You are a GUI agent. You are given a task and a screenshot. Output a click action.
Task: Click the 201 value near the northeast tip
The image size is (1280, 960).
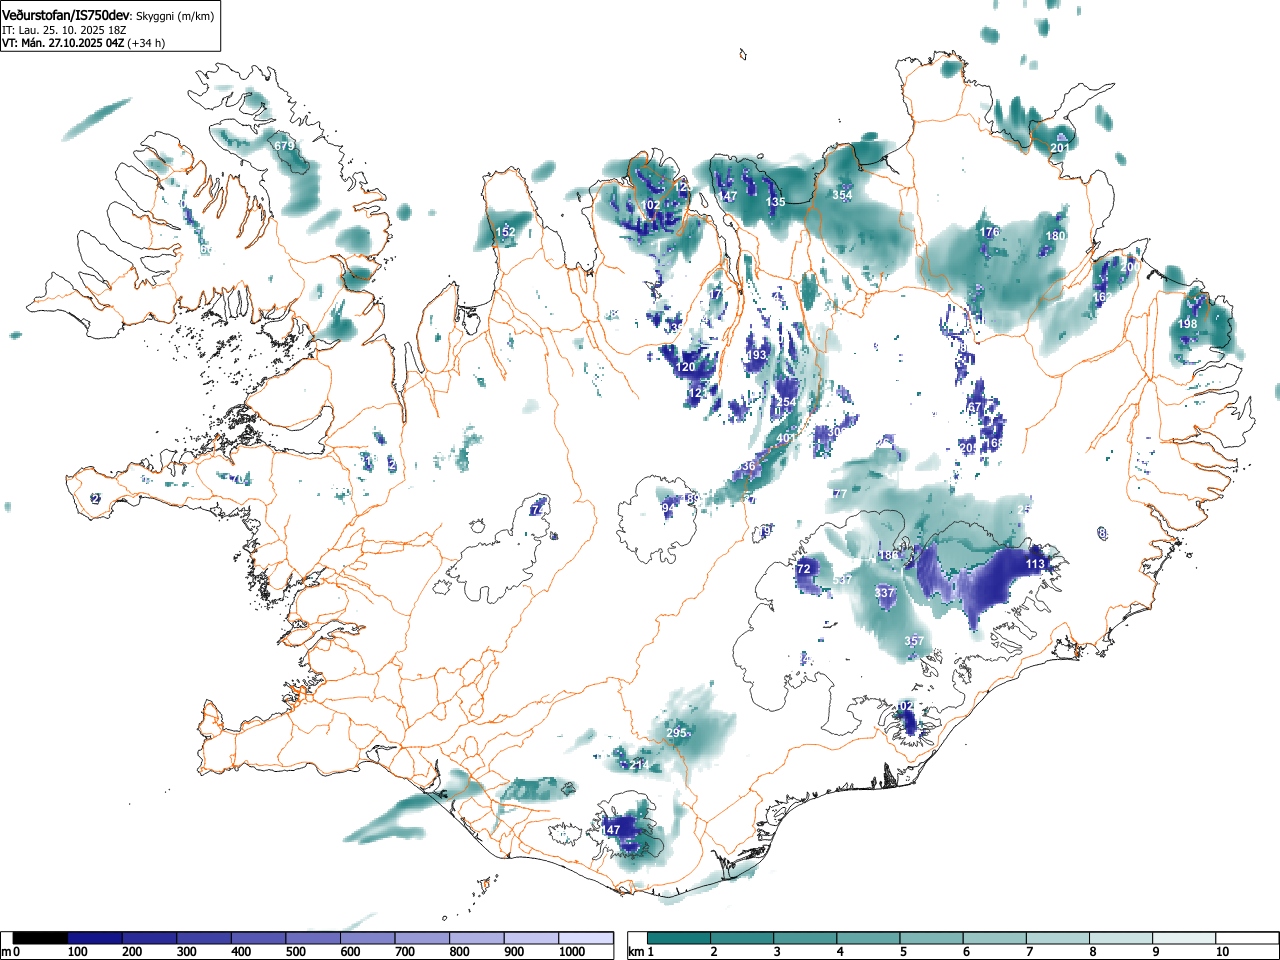click(x=1060, y=148)
